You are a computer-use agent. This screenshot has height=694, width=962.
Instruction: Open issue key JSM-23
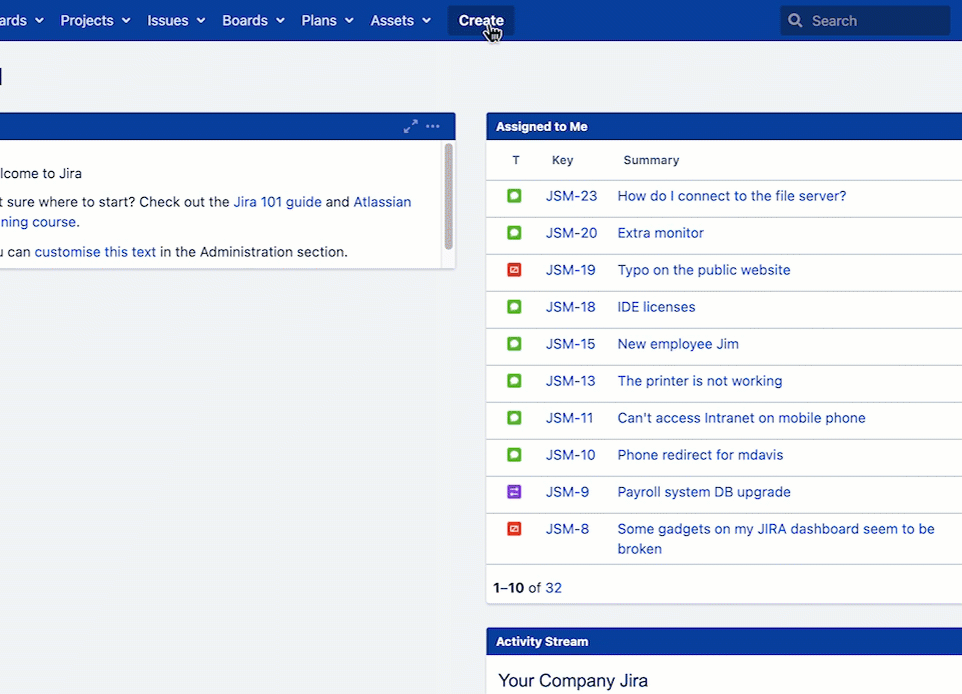pos(571,196)
